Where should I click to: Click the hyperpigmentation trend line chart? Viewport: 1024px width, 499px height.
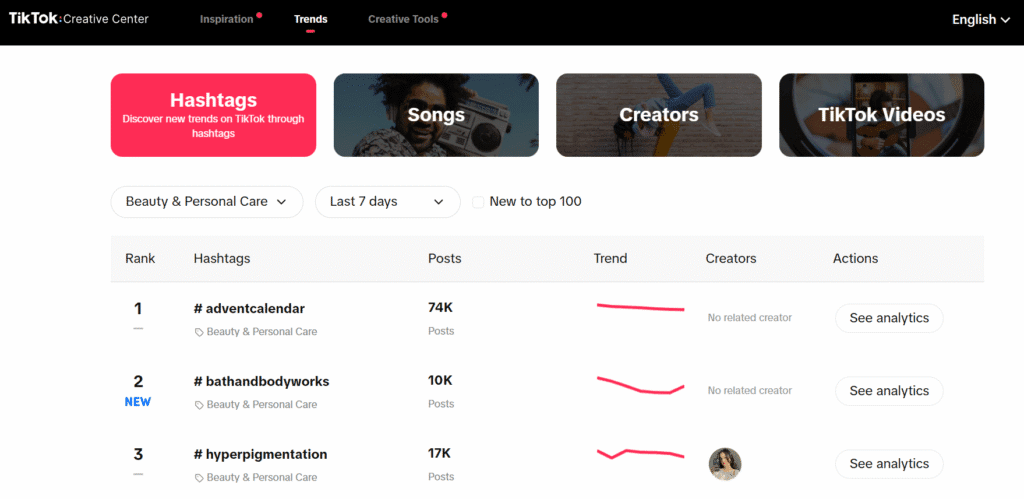(x=640, y=453)
